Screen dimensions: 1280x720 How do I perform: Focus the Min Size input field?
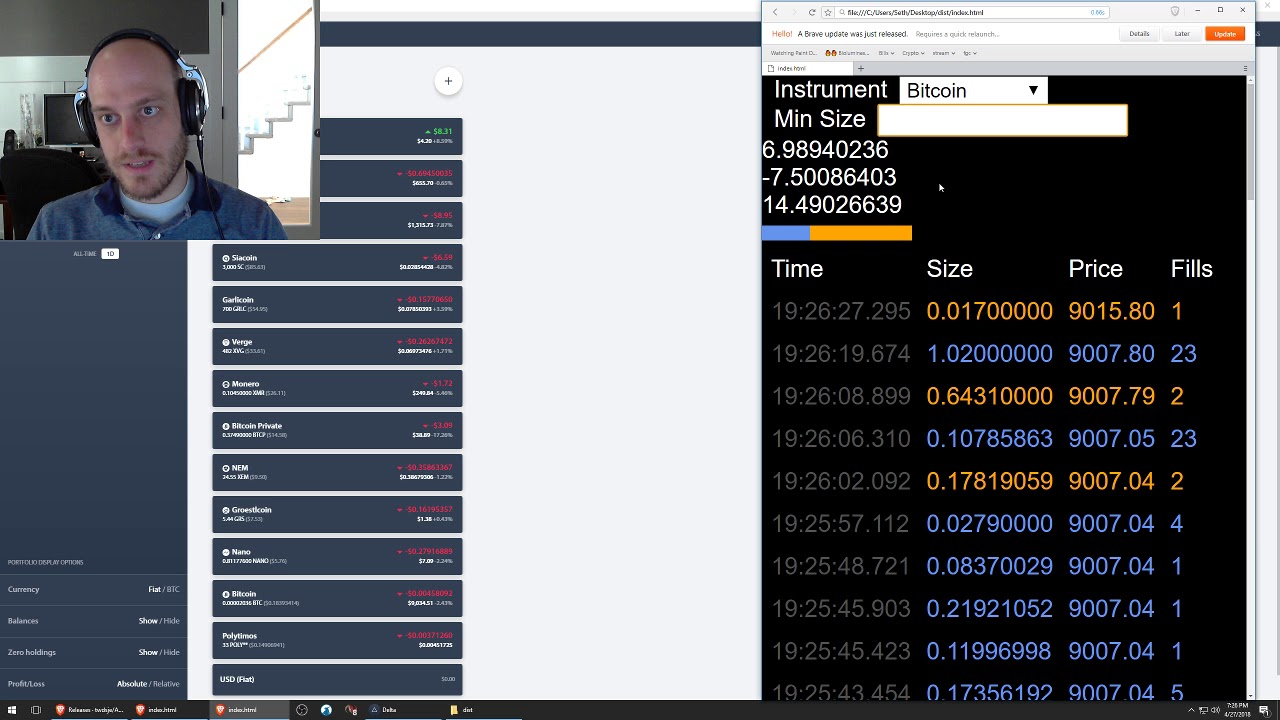1002,120
